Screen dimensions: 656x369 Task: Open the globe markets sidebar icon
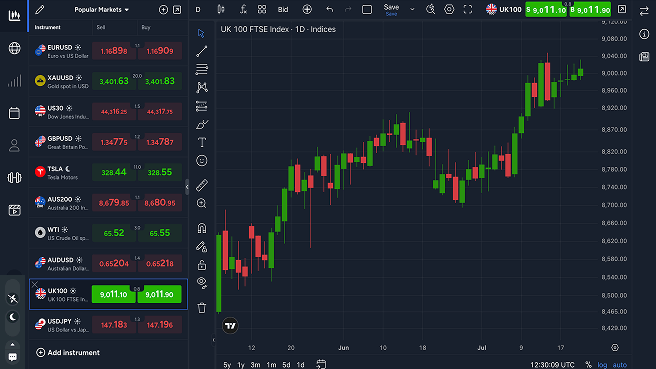pyautogui.click(x=14, y=48)
